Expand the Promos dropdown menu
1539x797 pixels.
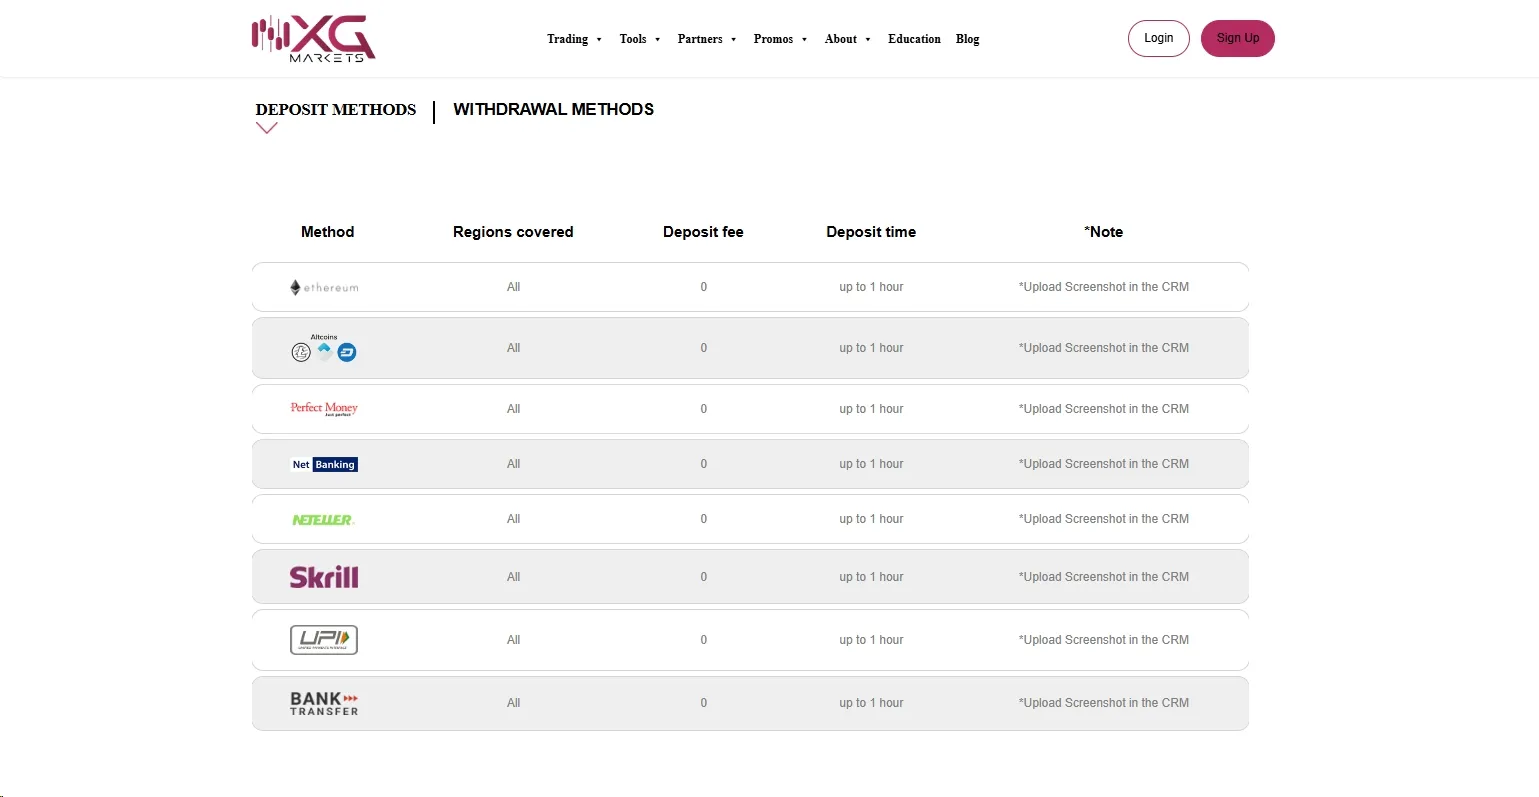(x=780, y=39)
